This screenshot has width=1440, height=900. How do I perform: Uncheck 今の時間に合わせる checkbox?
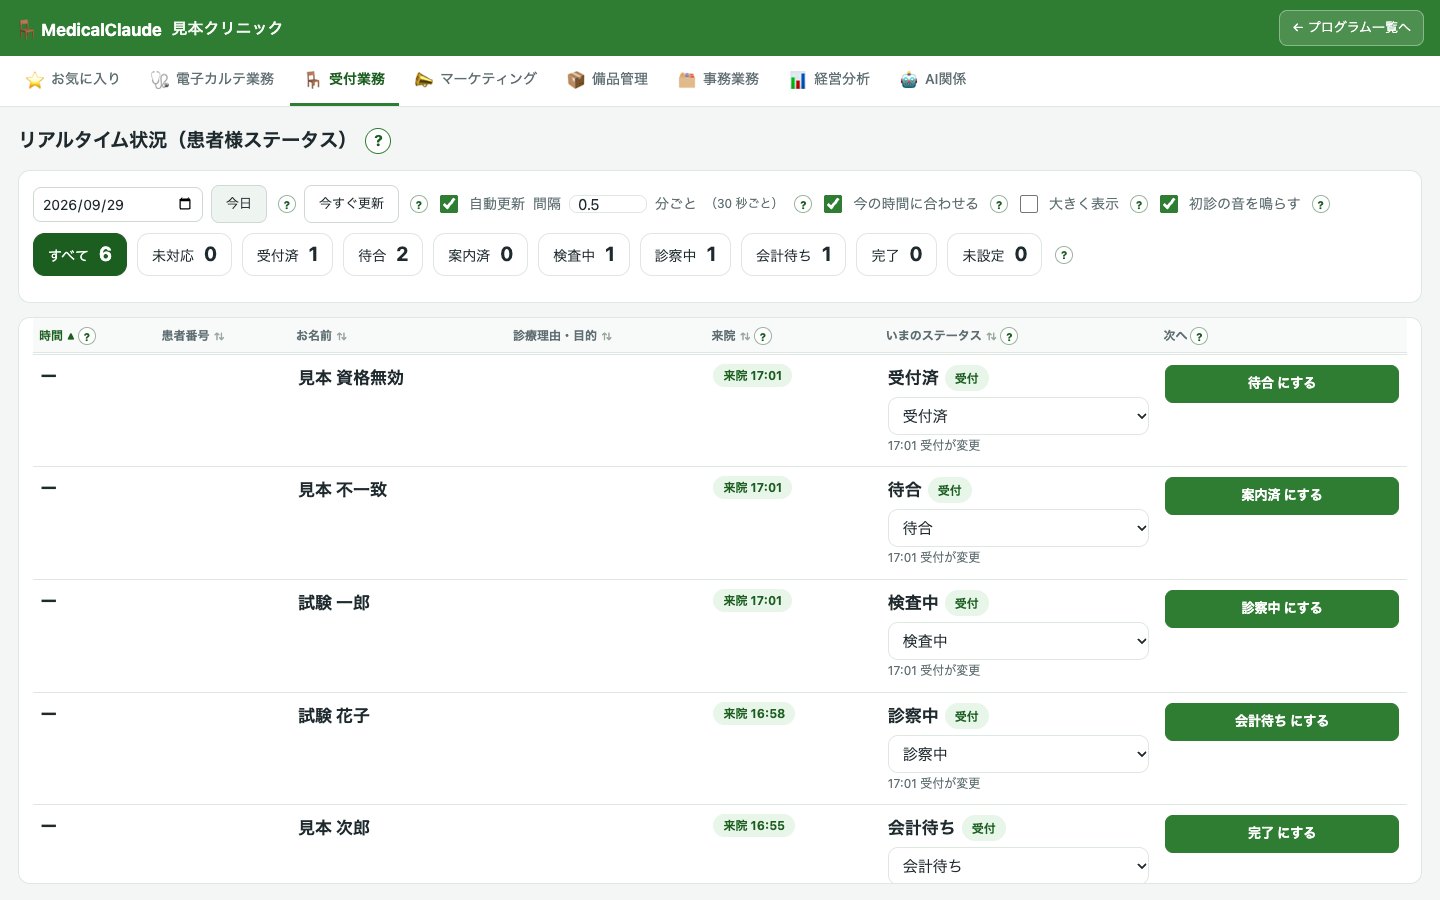tap(833, 204)
